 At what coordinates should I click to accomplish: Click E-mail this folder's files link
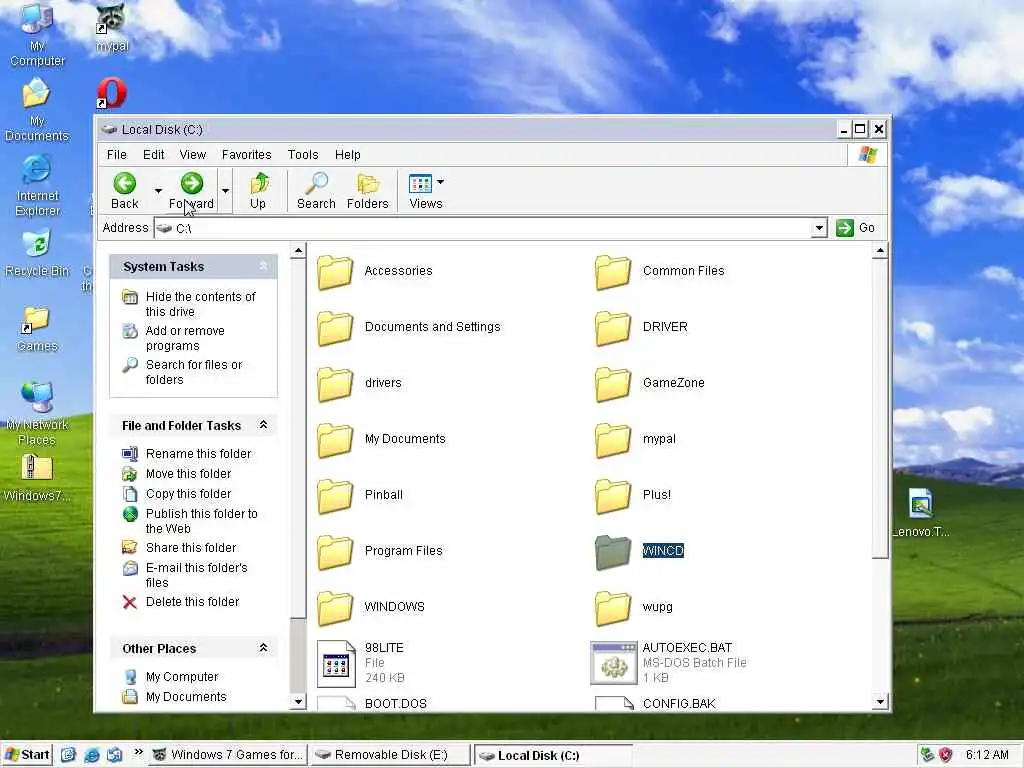(x=196, y=575)
